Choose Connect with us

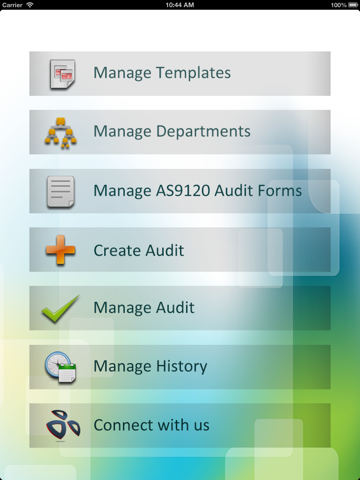pos(180,425)
